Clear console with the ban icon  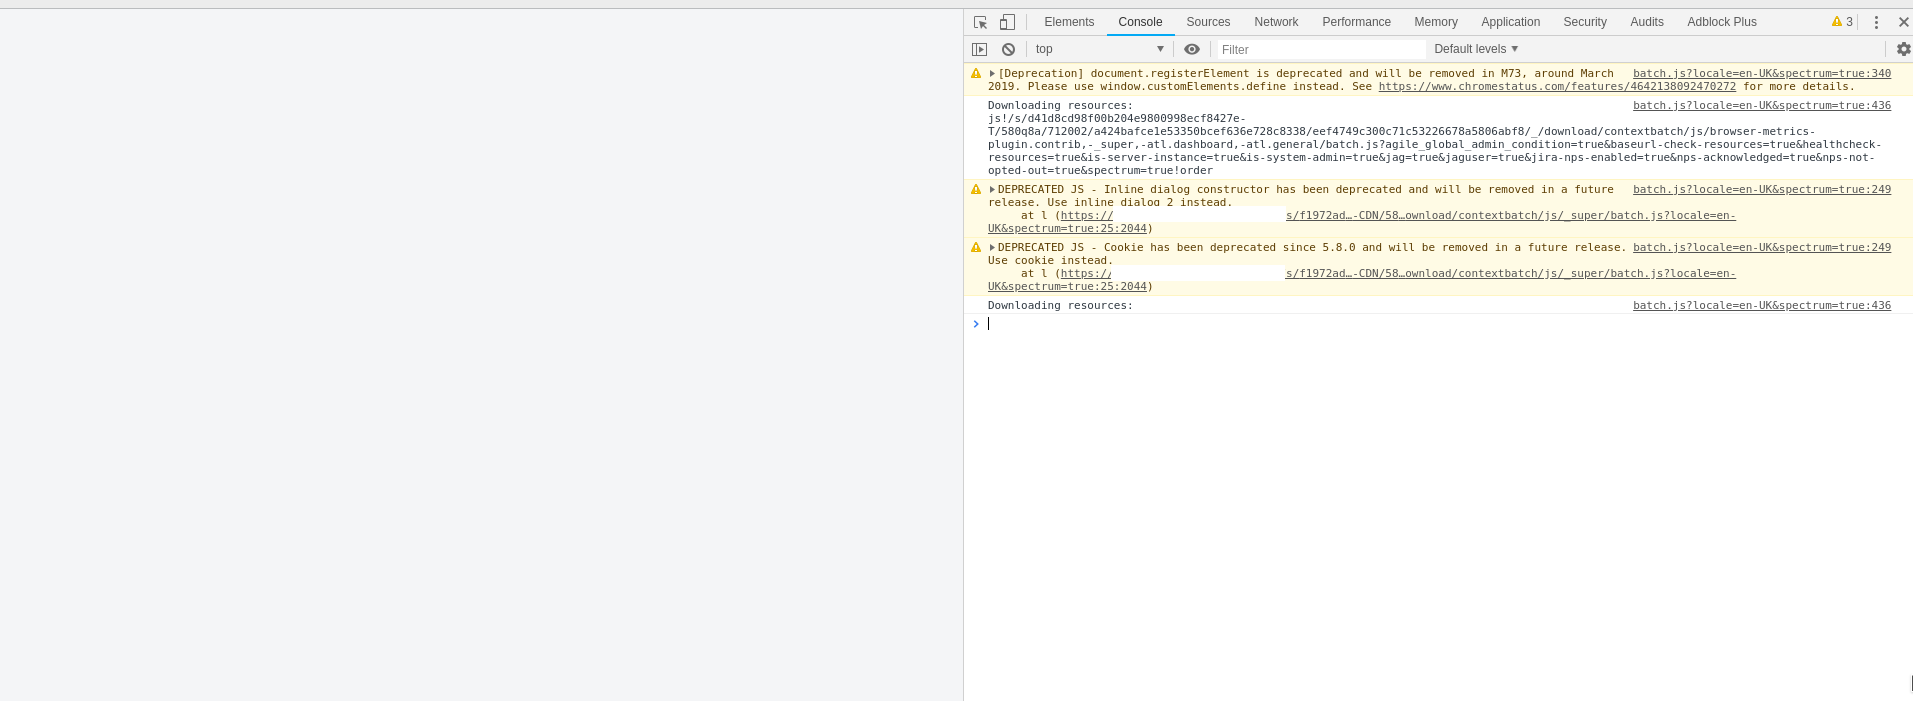(x=1008, y=49)
